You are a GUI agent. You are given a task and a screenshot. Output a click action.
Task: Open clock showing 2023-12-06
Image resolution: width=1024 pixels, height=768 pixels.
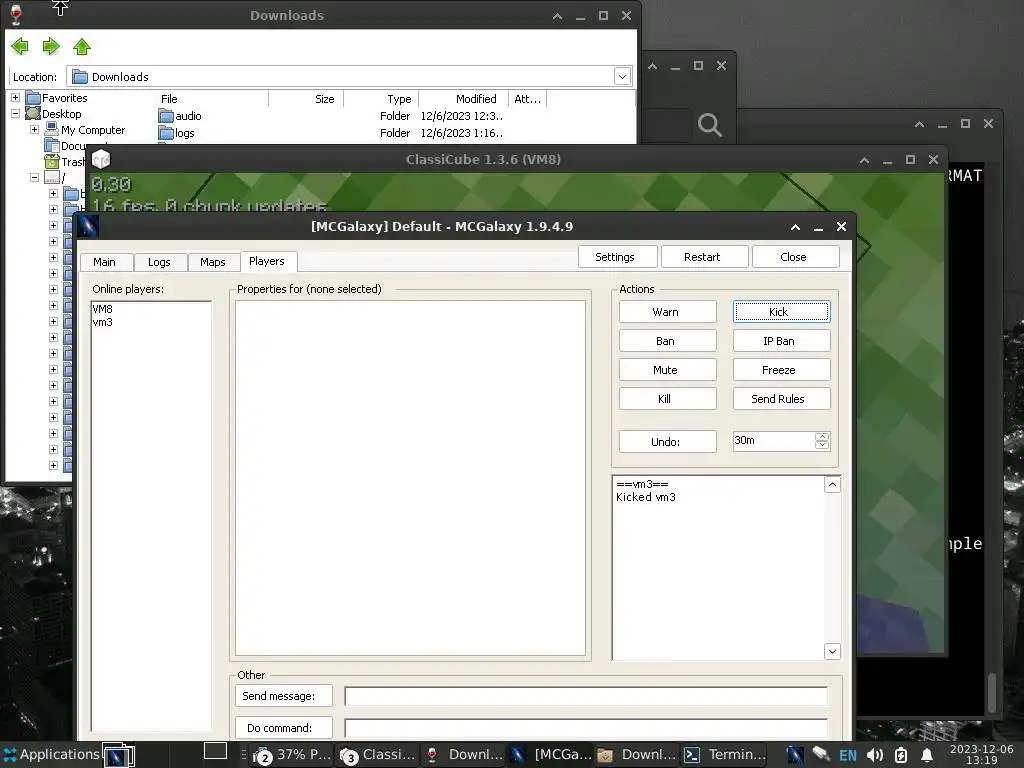981,754
